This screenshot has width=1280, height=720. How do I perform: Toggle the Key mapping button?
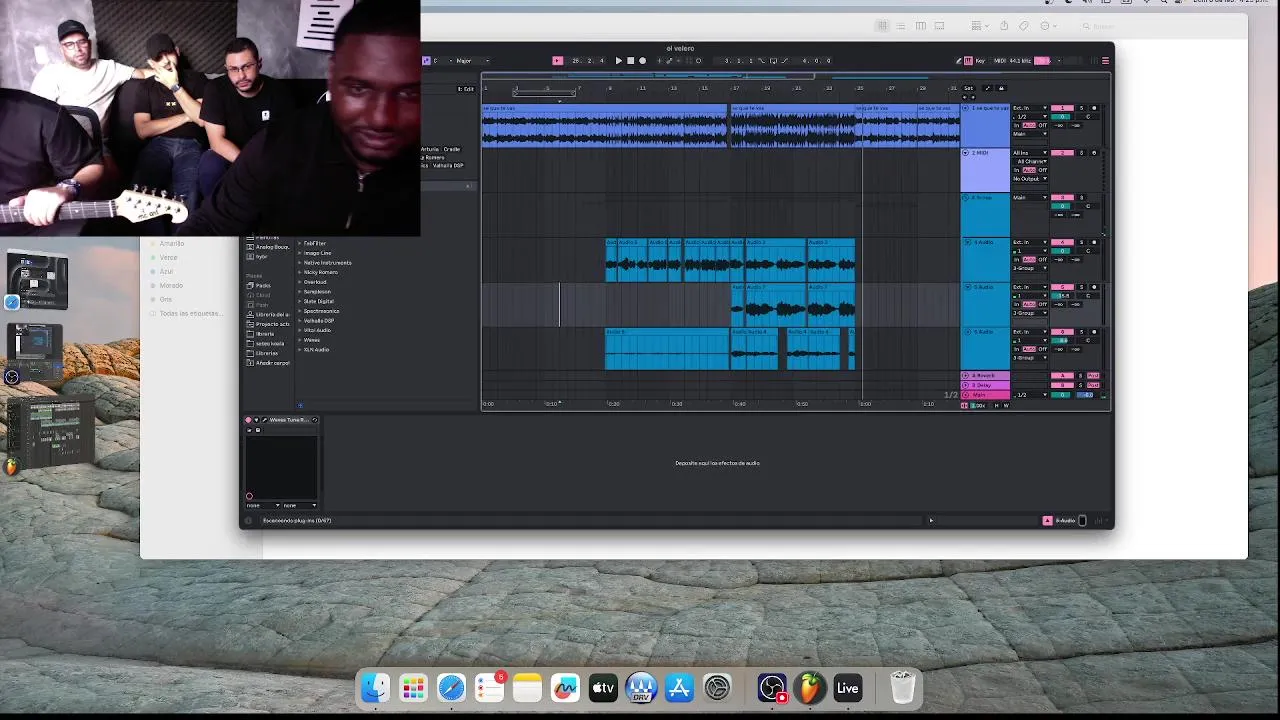coord(979,61)
